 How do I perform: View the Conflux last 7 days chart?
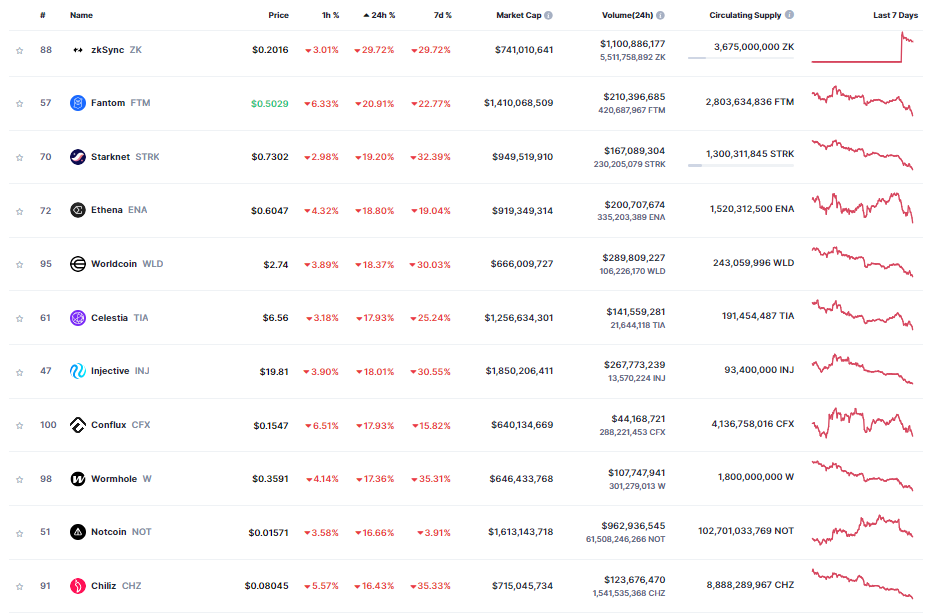(x=862, y=423)
